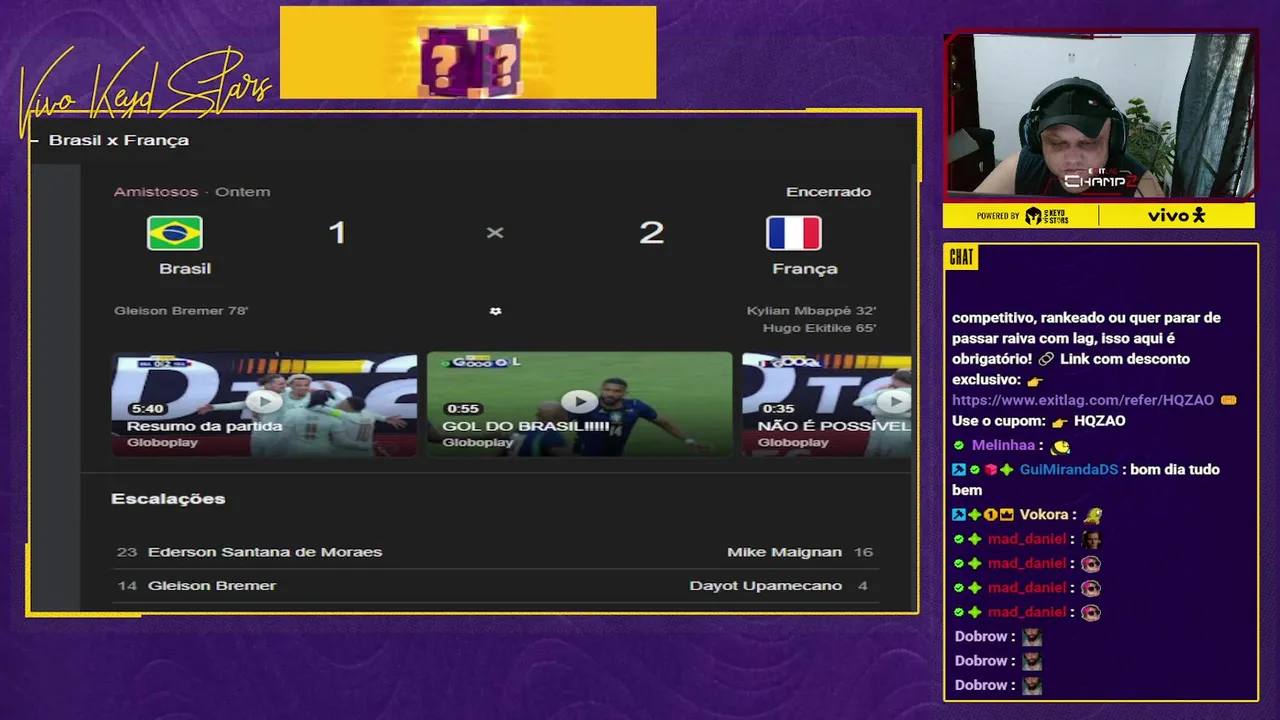Select the França team name
Viewport: 1280px width, 720px height.
805,268
